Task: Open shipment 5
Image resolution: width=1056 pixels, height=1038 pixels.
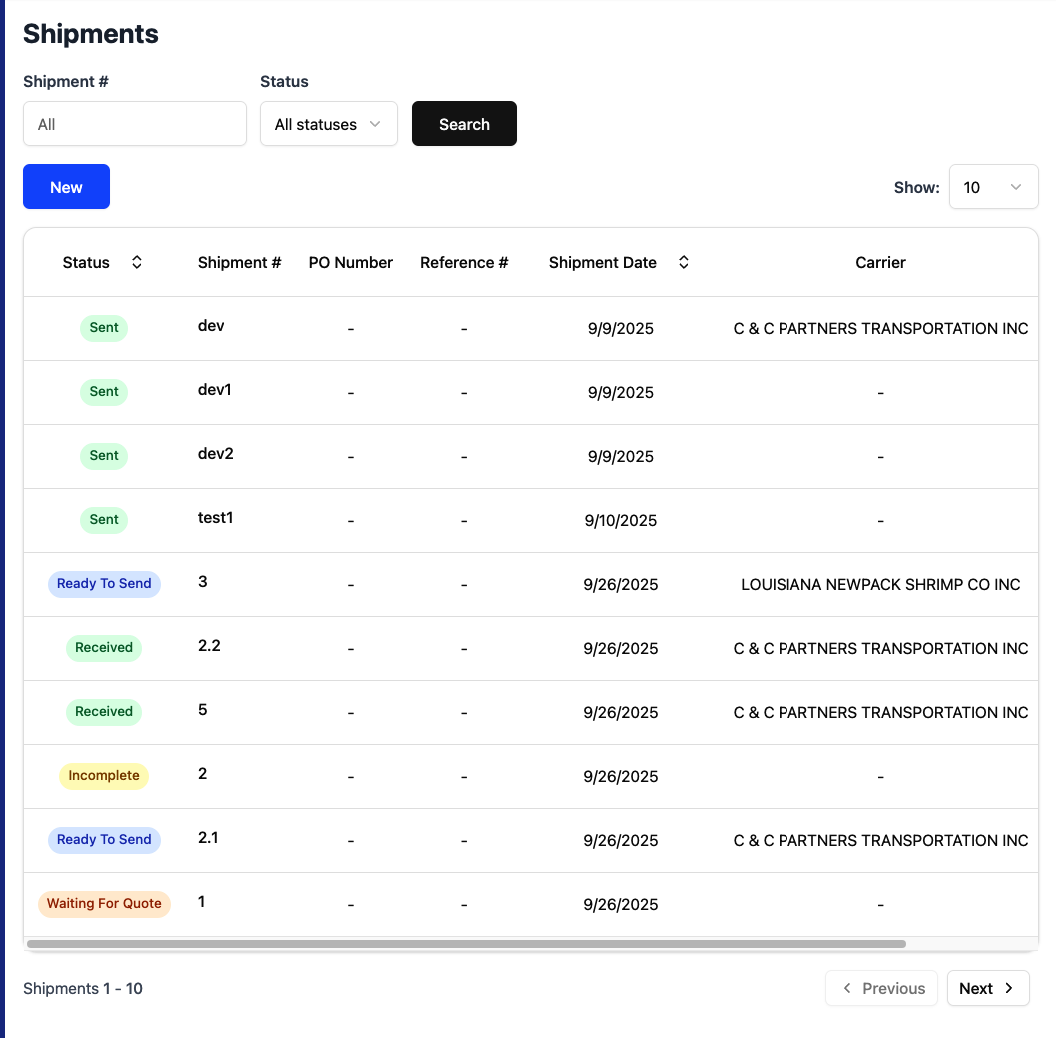Action: (203, 710)
